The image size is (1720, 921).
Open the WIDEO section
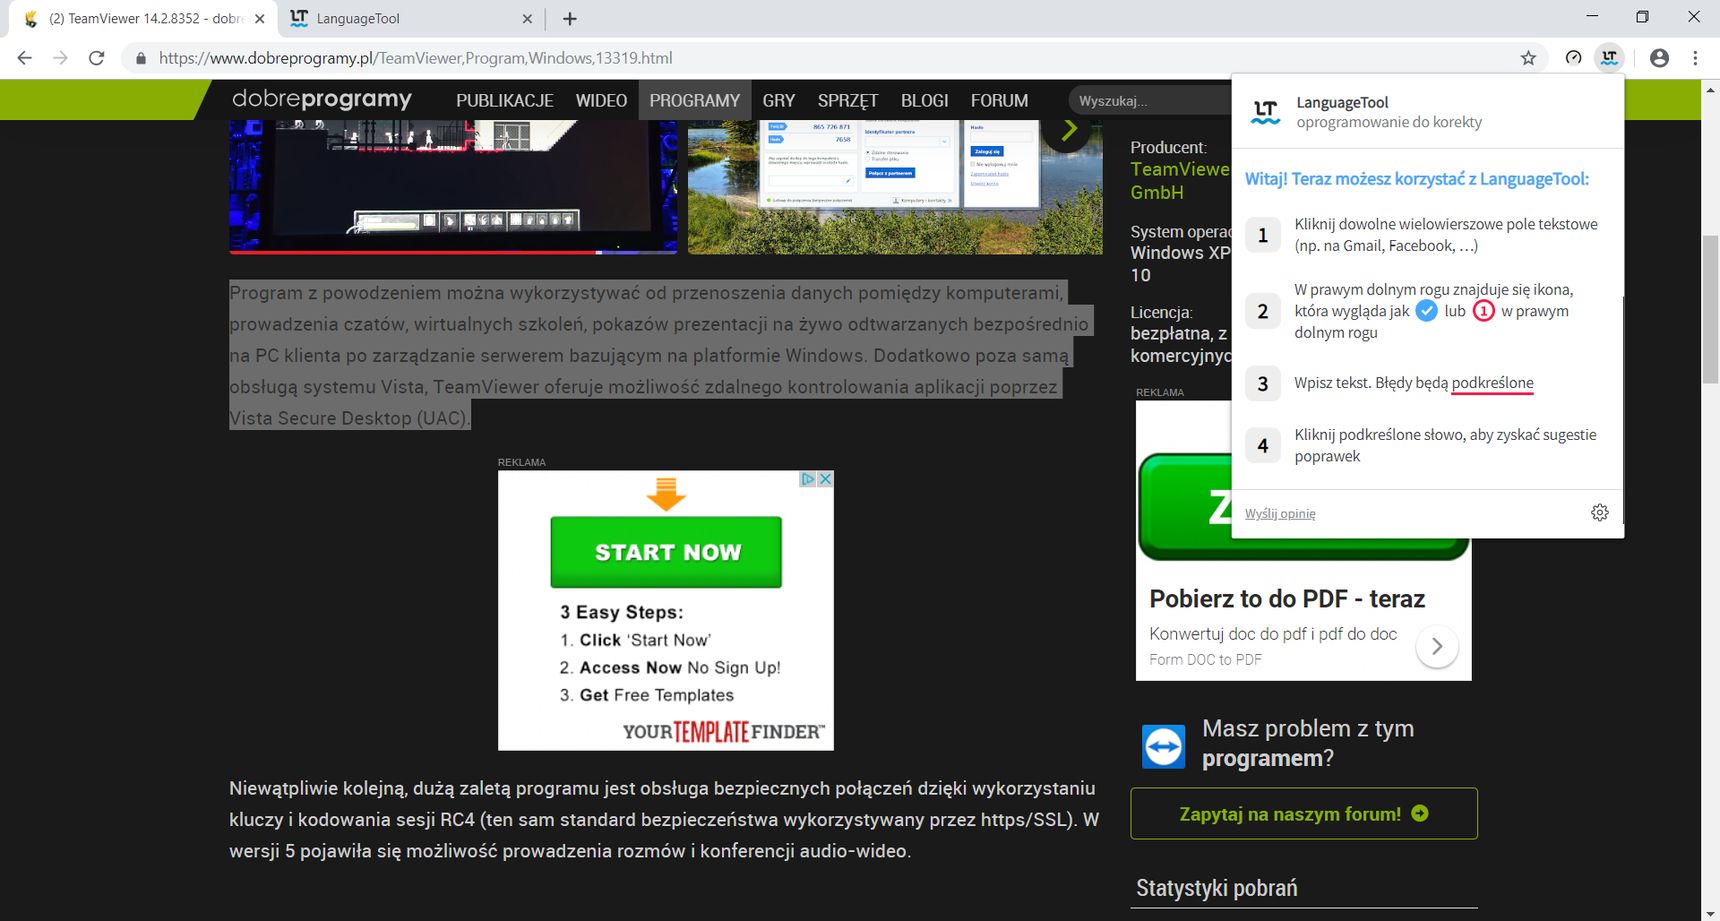pyautogui.click(x=601, y=100)
